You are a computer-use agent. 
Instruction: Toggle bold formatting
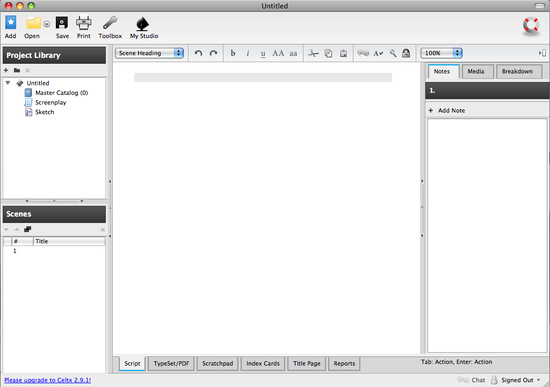[233, 53]
